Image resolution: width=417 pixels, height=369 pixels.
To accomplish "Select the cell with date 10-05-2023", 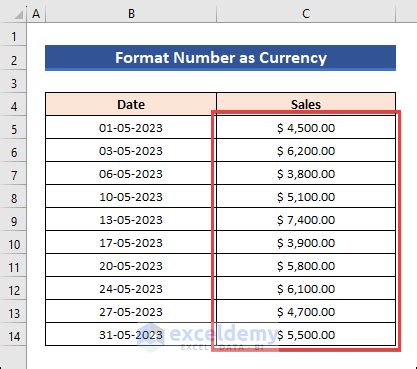I will [x=131, y=197].
